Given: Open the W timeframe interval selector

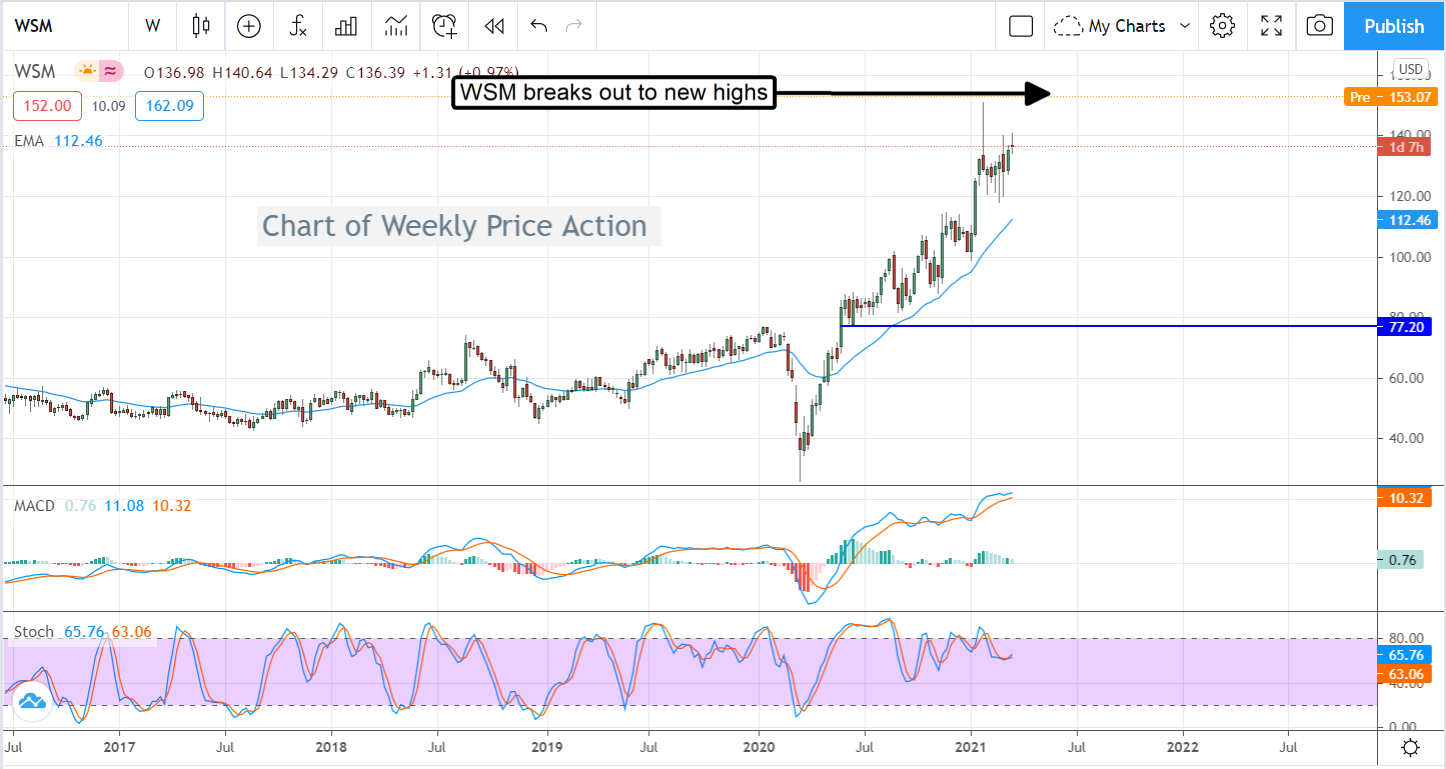Looking at the screenshot, I should (153, 26).
